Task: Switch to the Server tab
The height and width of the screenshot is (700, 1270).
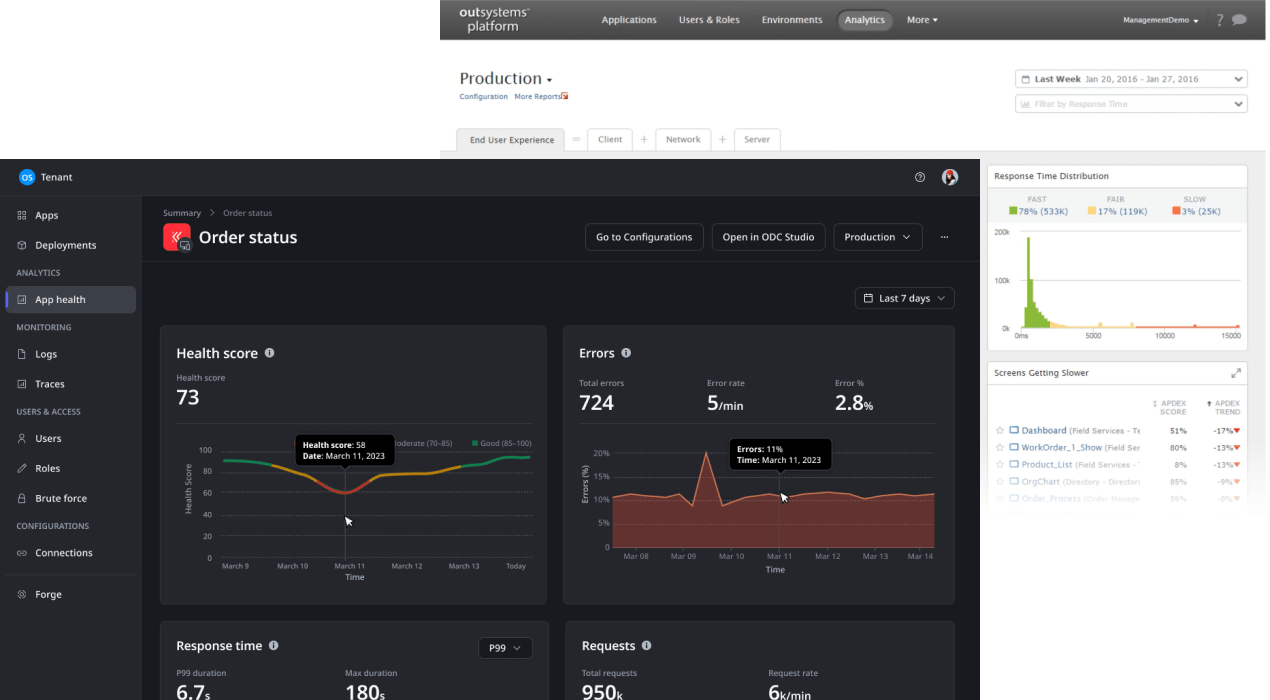Action: [x=757, y=140]
